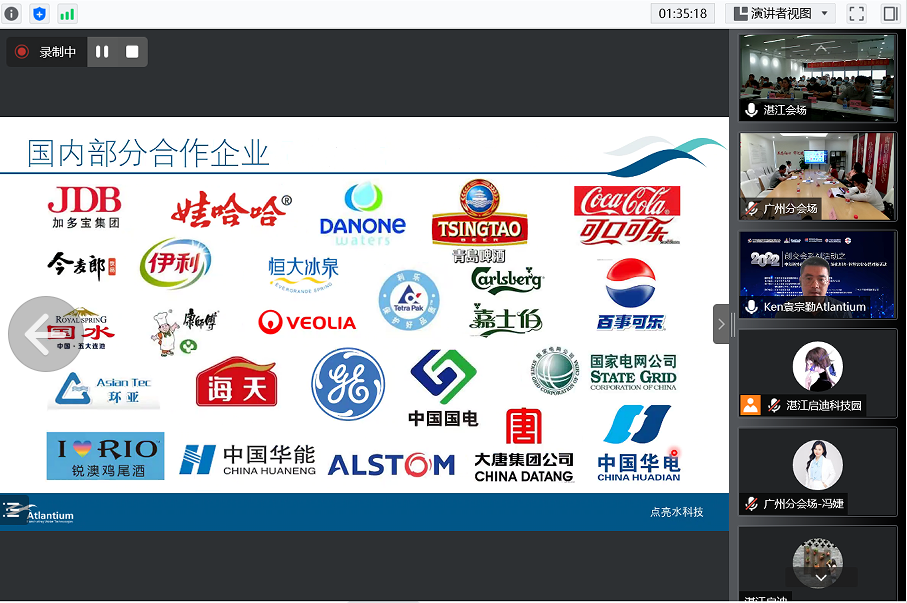Check the green network signal icon

[67, 13]
